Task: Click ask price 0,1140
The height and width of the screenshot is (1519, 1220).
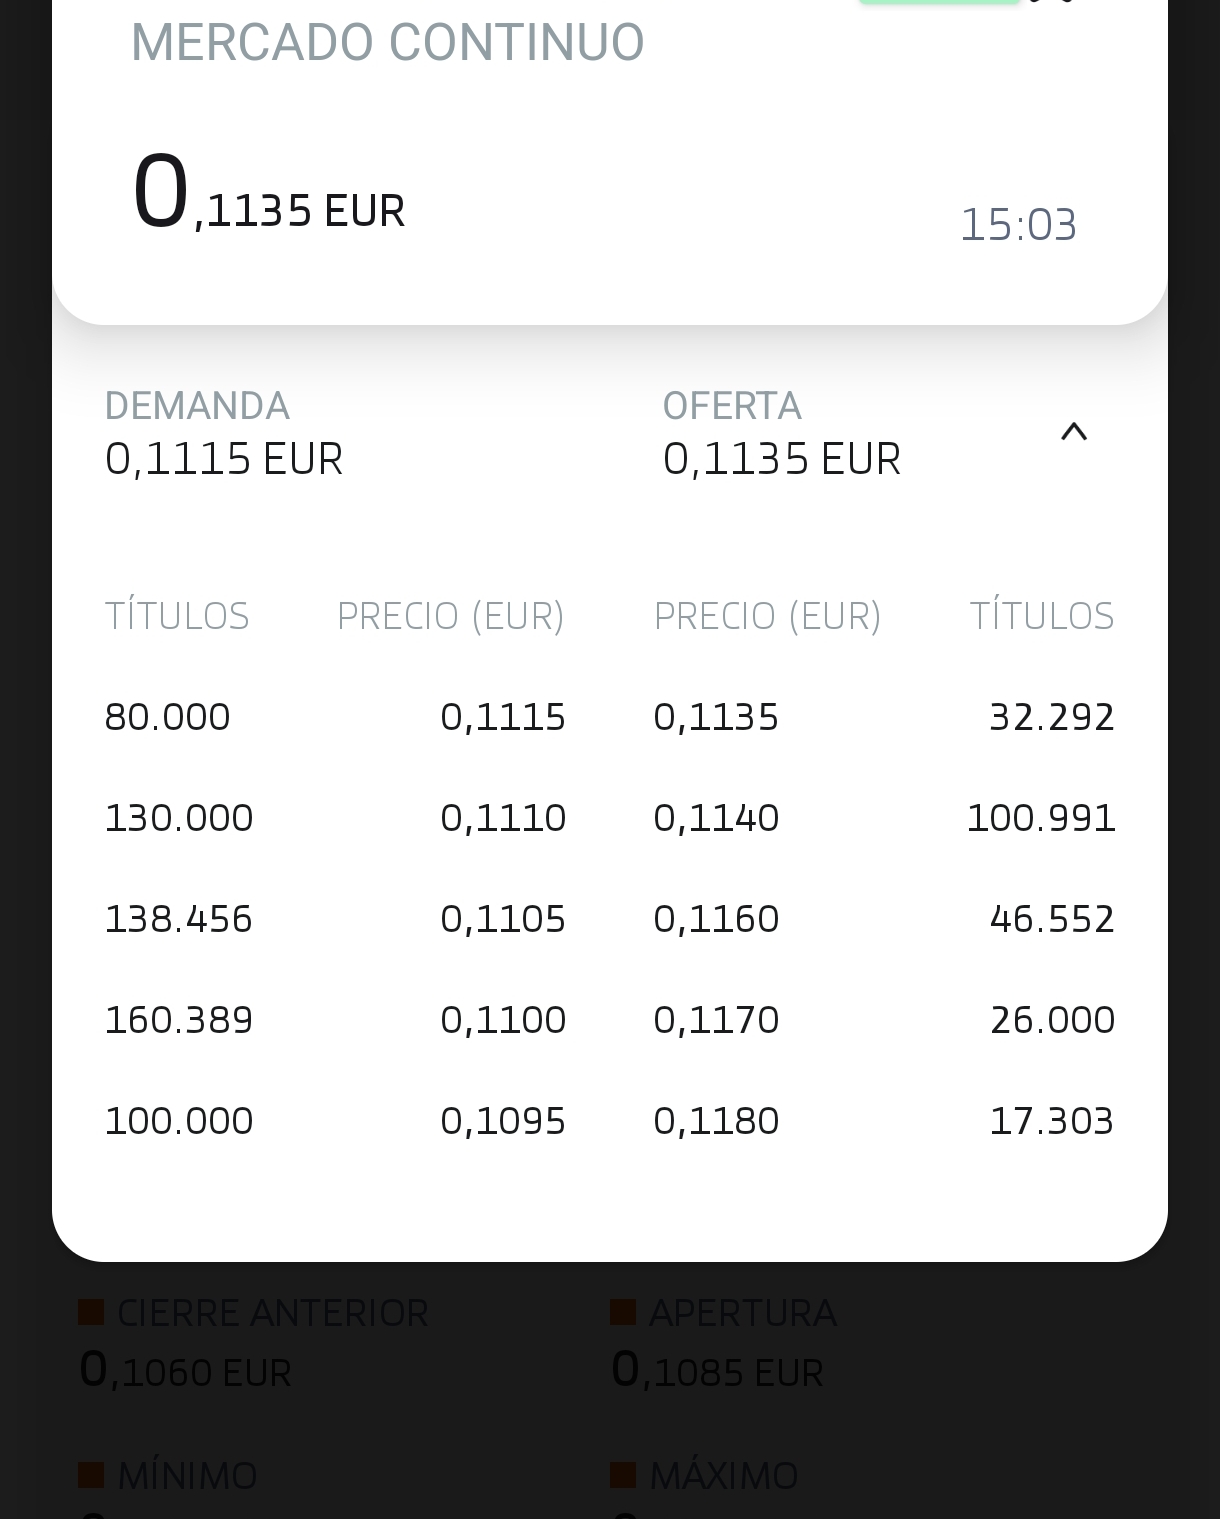Action: [x=716, y=818]
